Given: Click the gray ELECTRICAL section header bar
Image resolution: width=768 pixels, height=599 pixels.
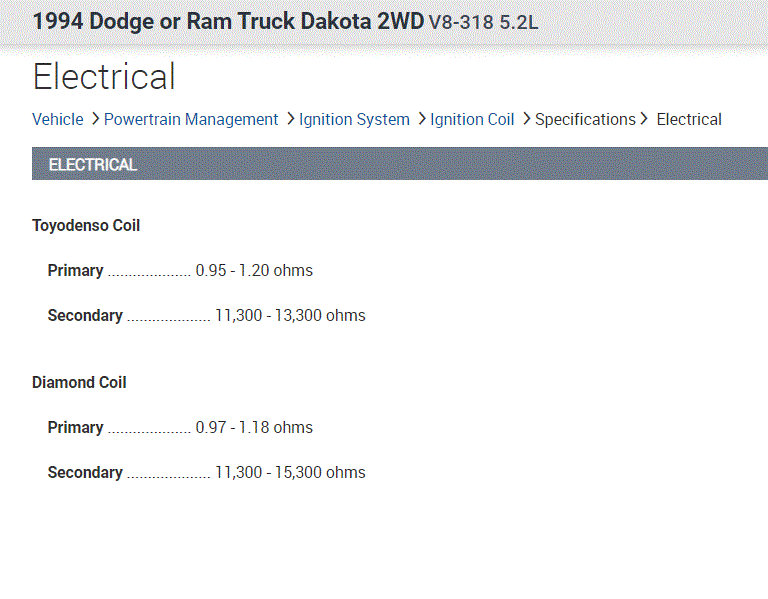Looking at the screenshot, I should click(x=400, y=164).
